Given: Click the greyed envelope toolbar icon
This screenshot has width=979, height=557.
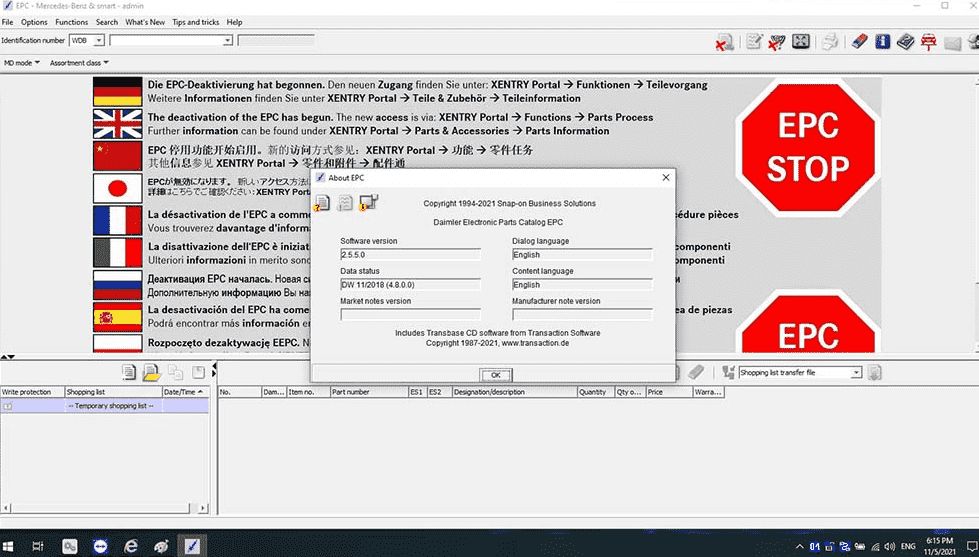Looking at the screenshot, I should [x=952, y=43].
